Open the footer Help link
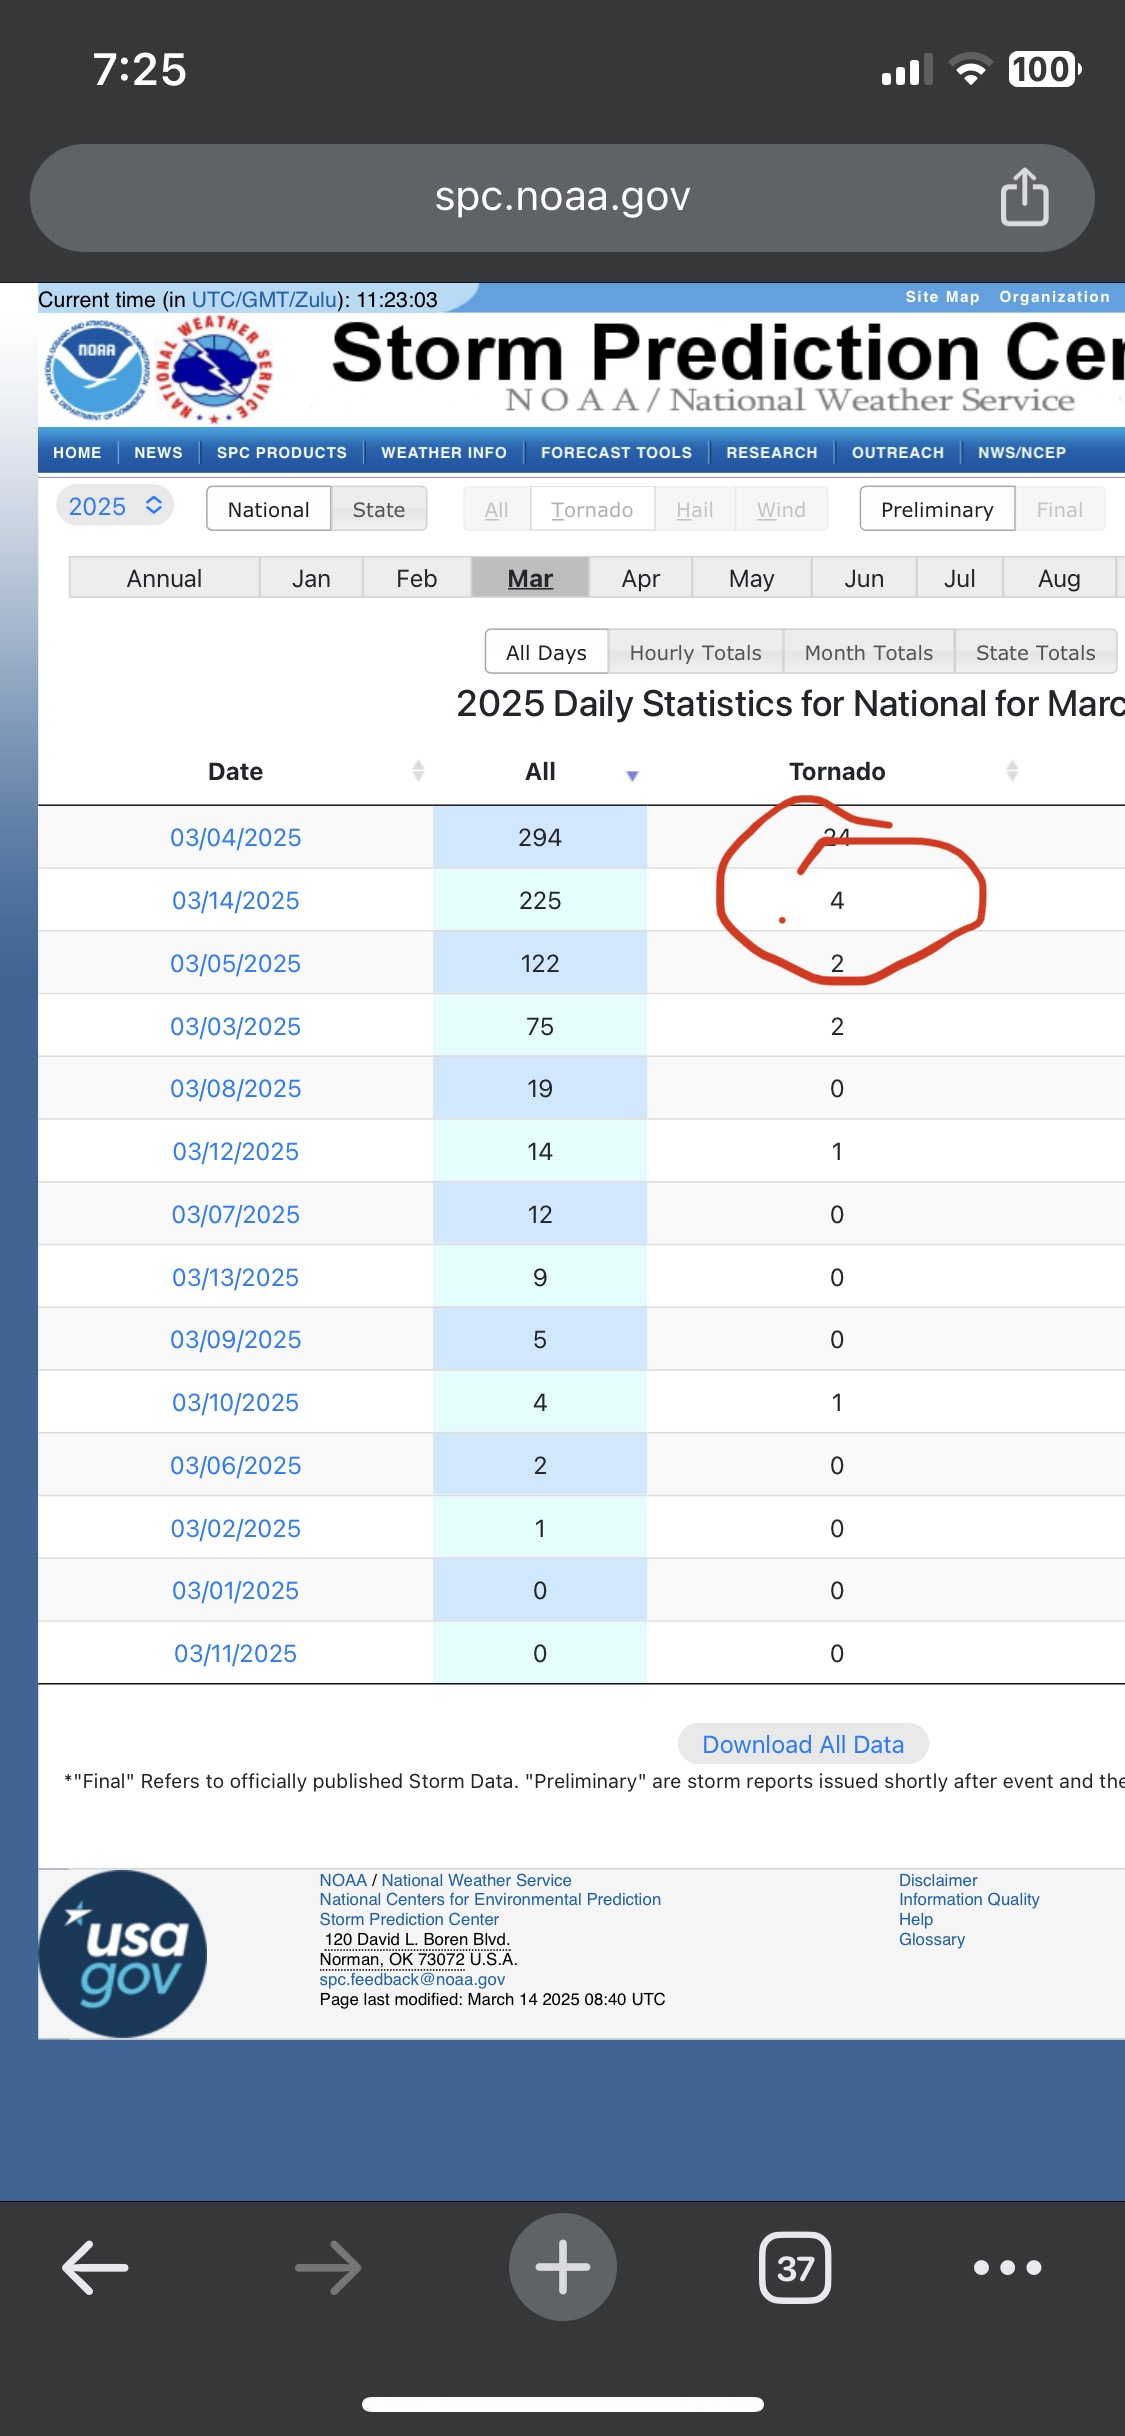 [x=916, y=1919]
